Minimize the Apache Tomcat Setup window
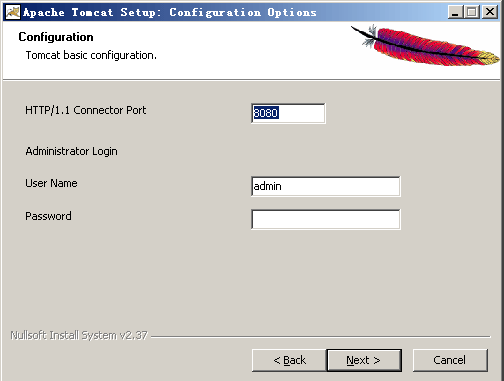This screenshot has height=381, width=504. [455, 12]
